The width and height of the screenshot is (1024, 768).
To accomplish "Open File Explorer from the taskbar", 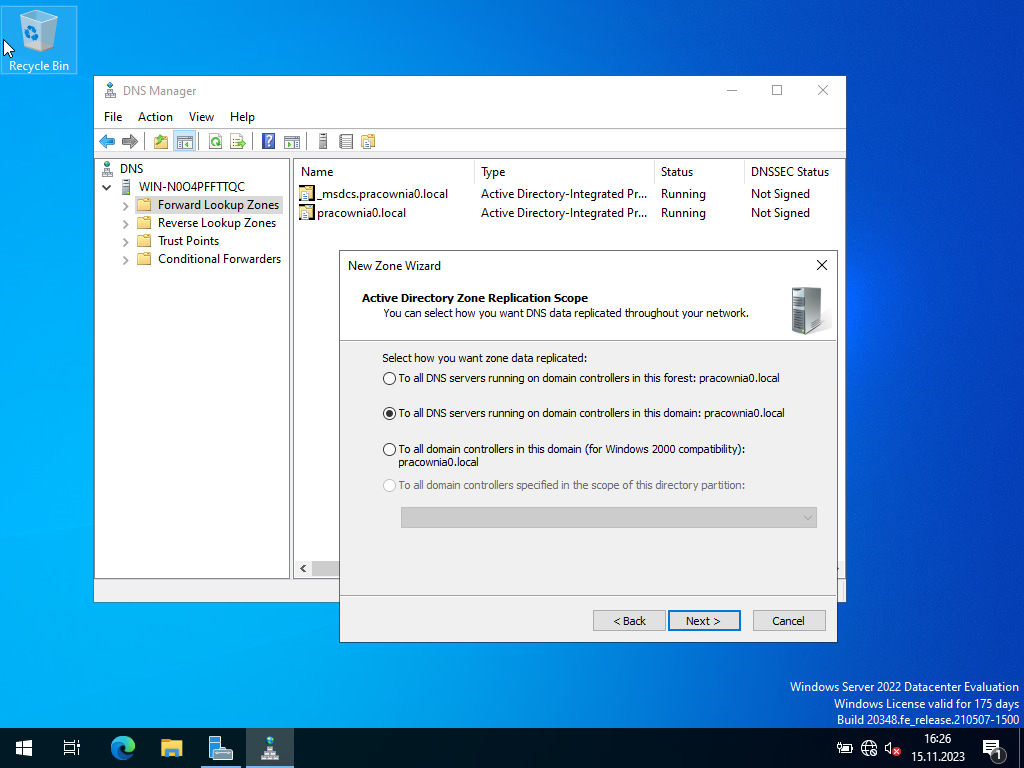I will 171,748.
